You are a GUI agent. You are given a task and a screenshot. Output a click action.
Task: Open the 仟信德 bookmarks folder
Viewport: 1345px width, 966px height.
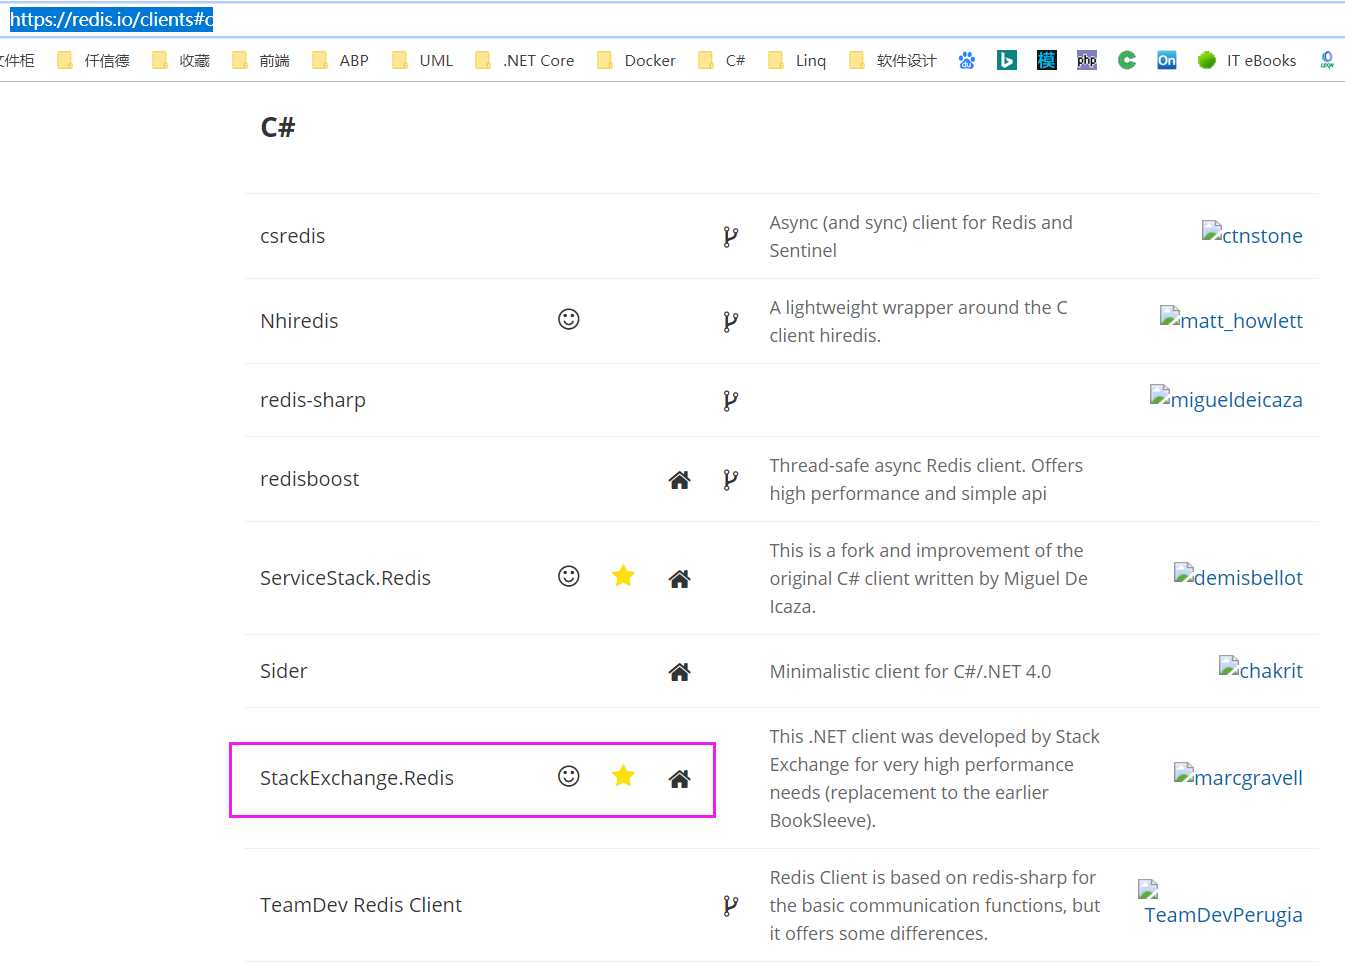coord(94,60)
